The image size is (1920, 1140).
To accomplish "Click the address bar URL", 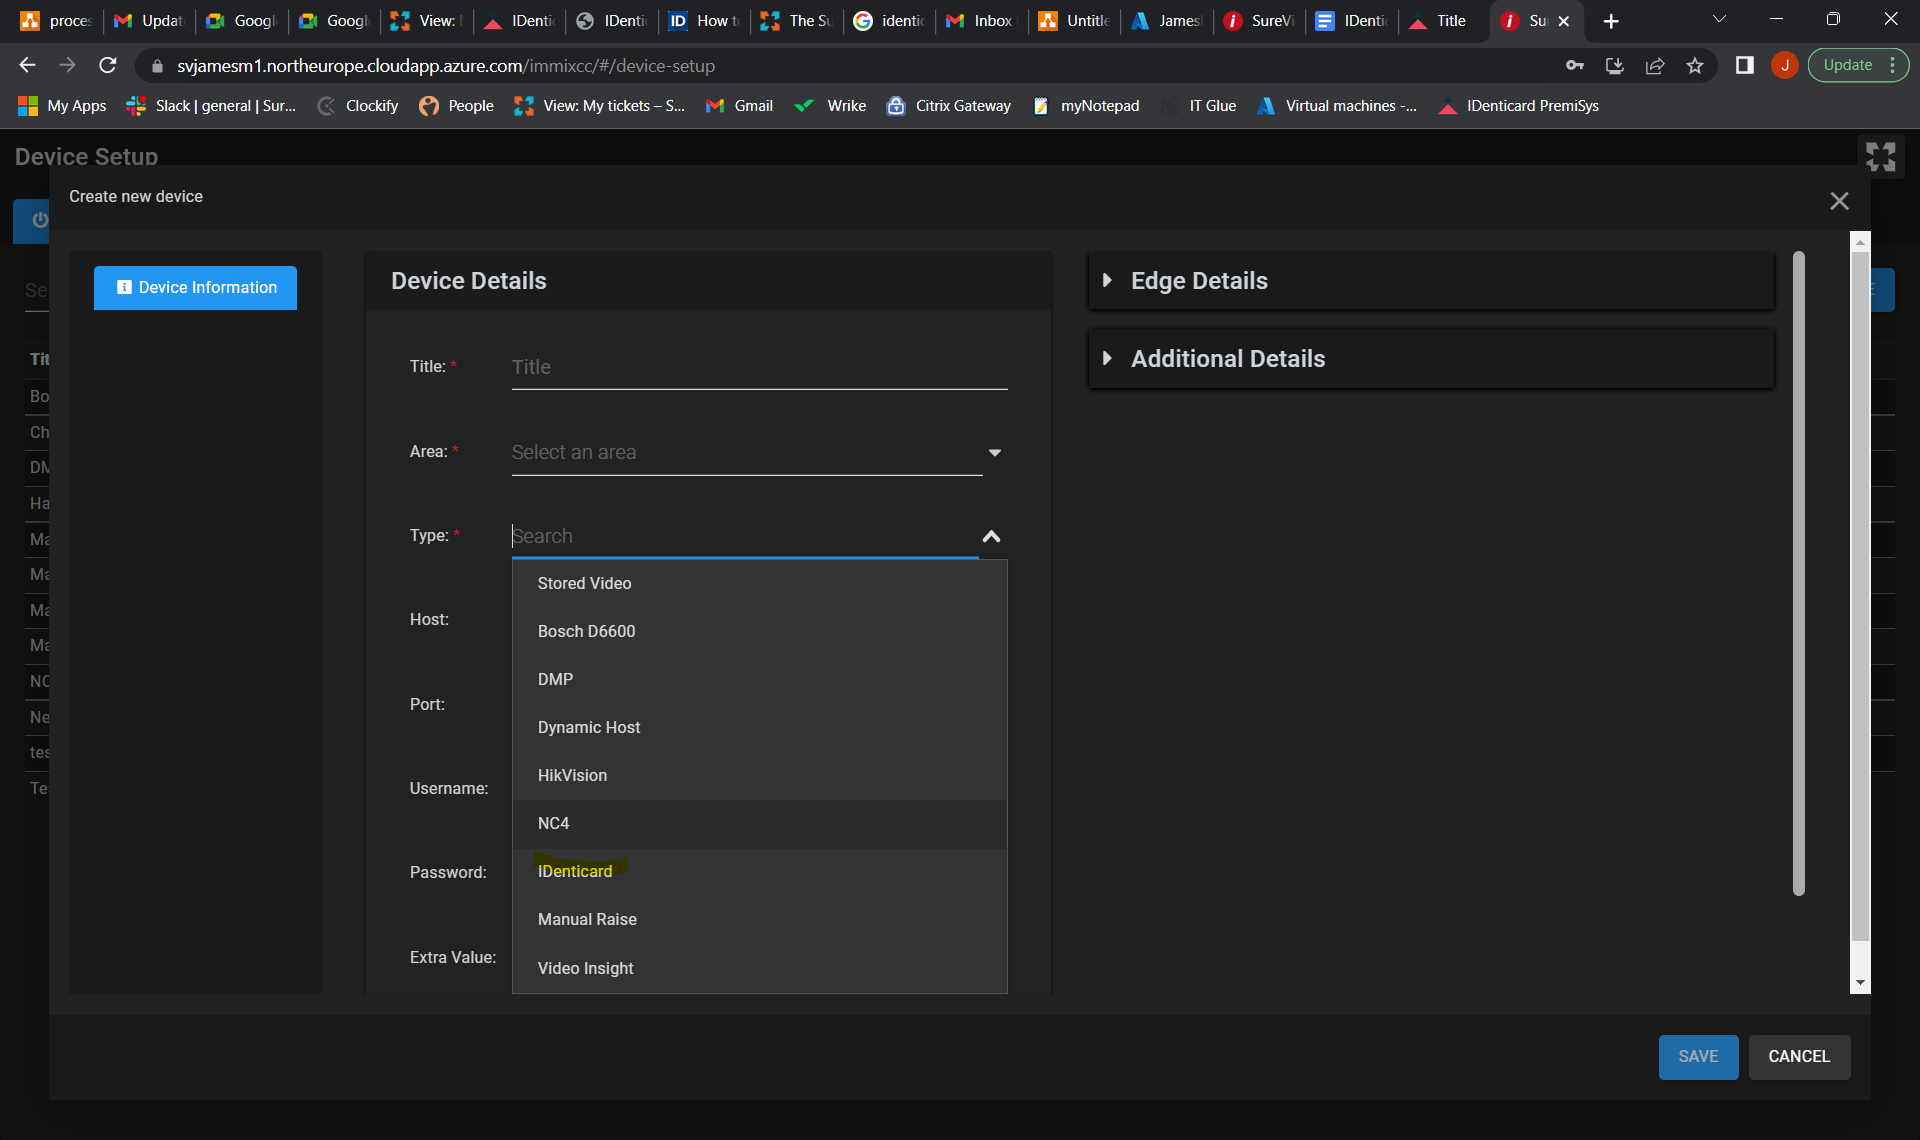I will pos(446,66).
